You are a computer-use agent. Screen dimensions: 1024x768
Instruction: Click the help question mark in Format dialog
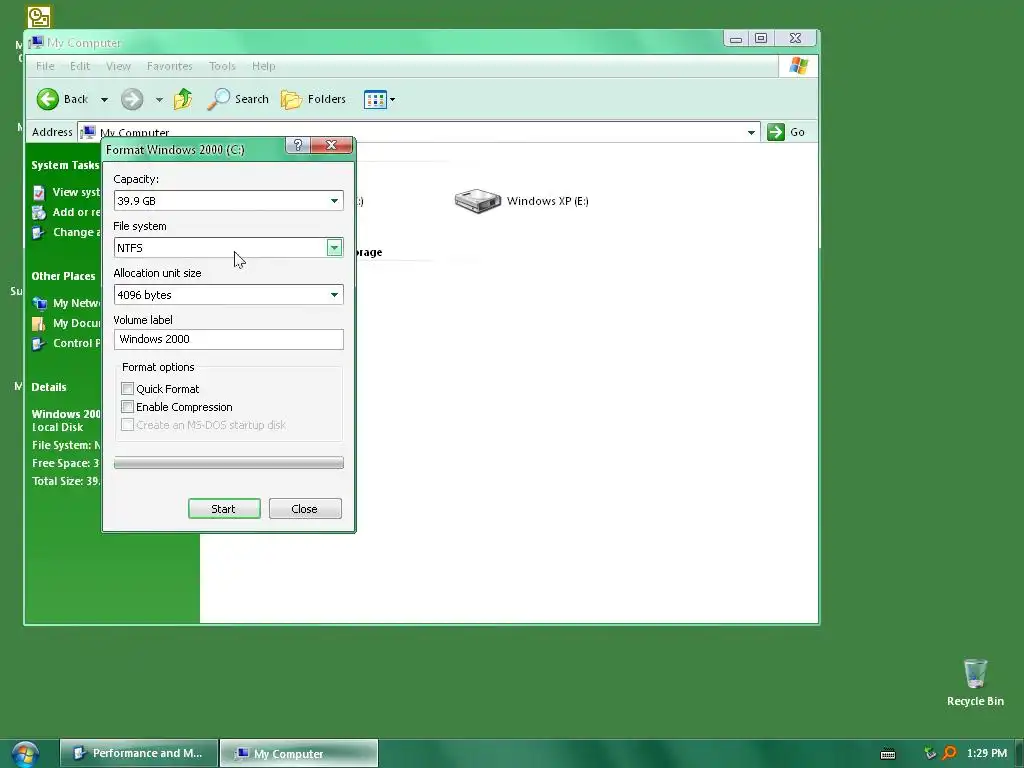click(298, 145)
